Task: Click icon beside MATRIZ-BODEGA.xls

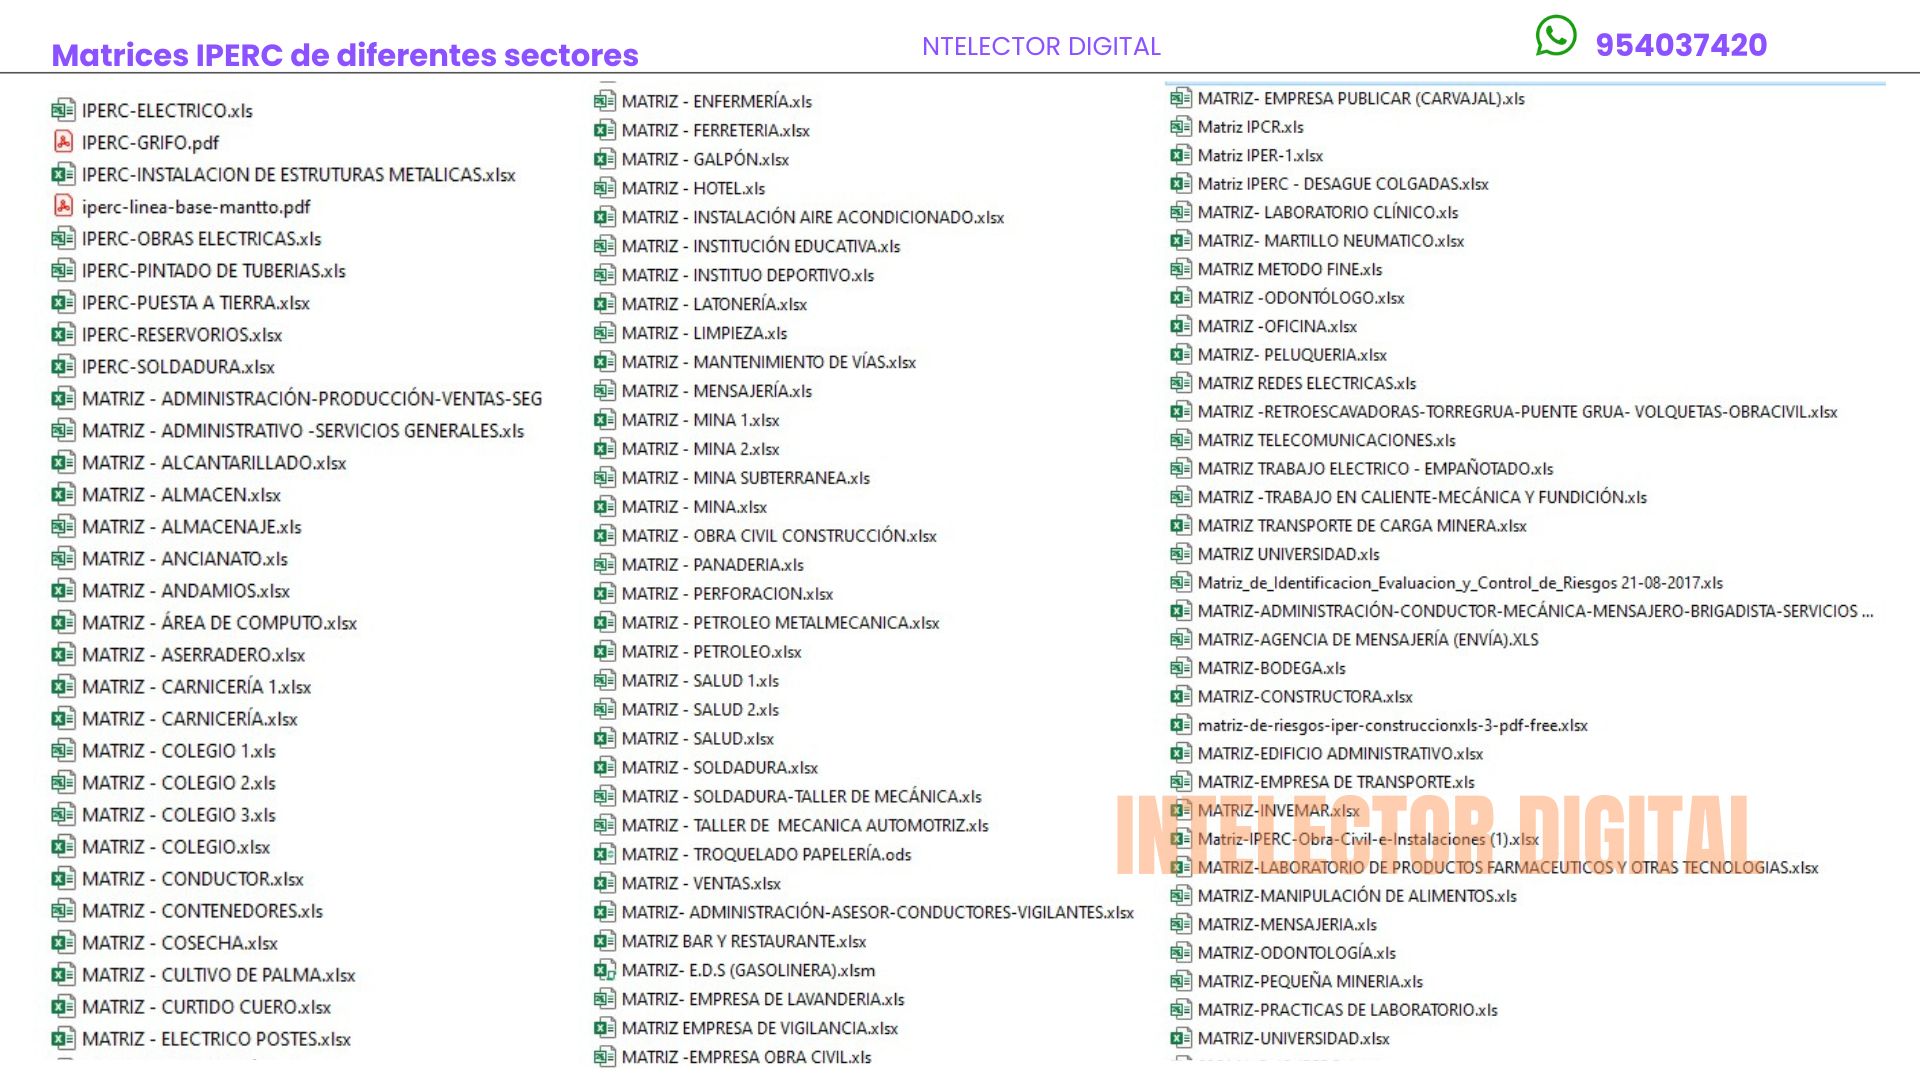Action: point(1180,668)
